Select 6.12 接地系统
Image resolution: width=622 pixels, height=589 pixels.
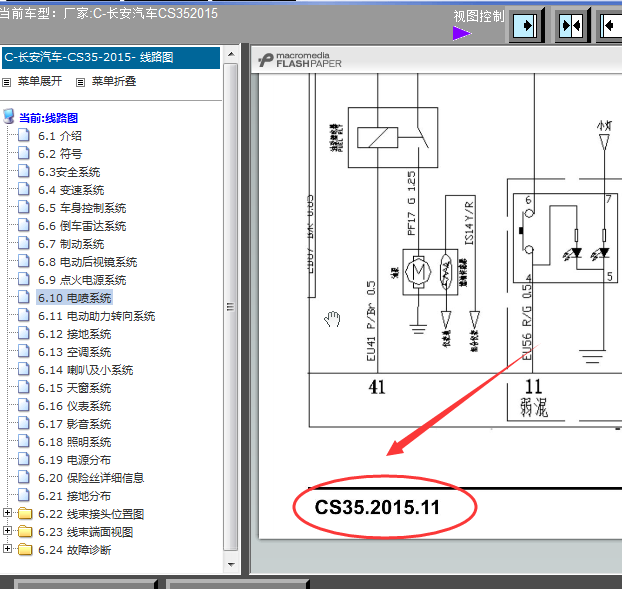(75, 334)
